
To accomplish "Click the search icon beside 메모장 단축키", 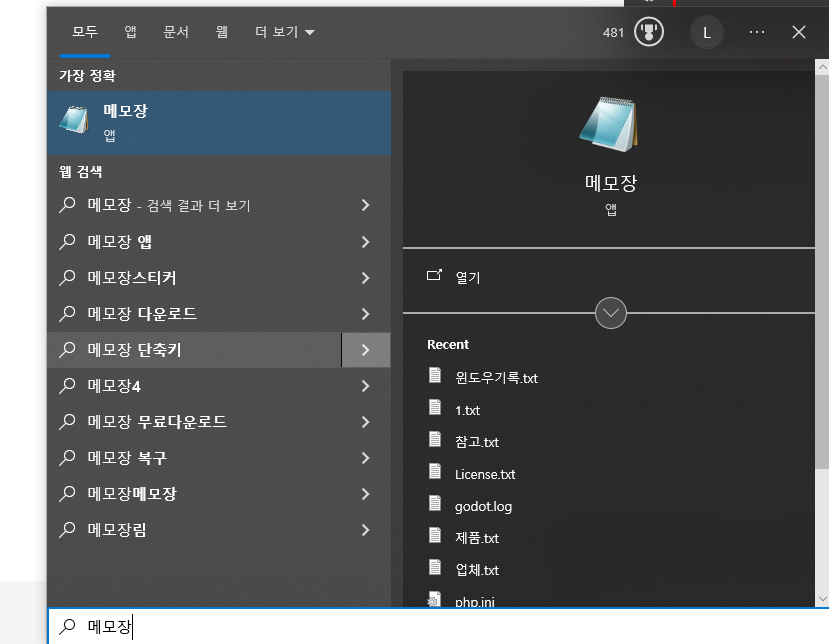I will click(x=67, y=349).
